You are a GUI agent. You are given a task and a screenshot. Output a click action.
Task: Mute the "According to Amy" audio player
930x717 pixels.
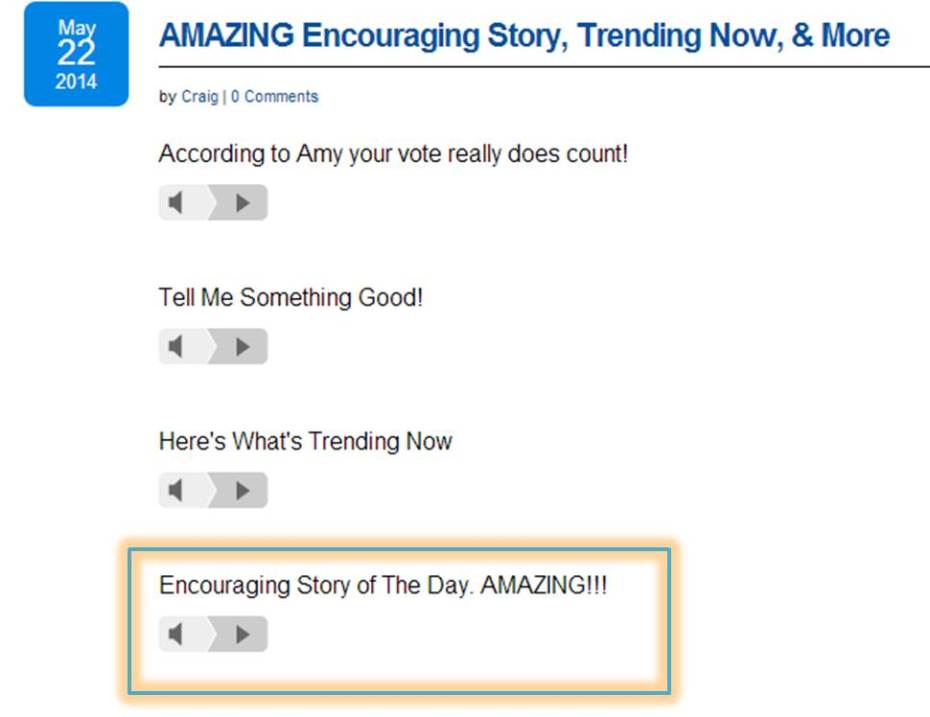177,203
